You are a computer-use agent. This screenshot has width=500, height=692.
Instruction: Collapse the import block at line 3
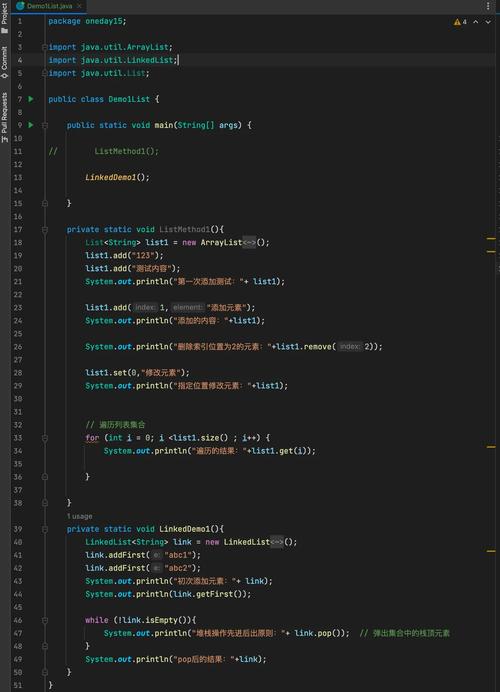tap(45, 47)
